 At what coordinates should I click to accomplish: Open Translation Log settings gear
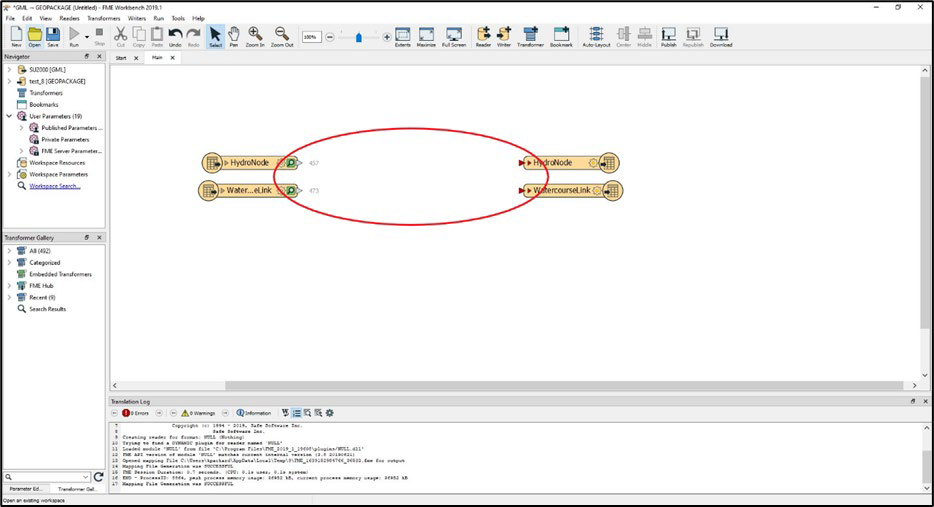pos(330,413)
